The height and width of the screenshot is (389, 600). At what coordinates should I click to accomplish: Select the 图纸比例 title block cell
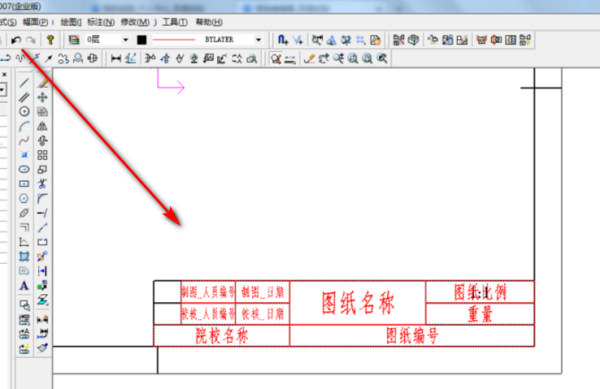(480, 292)
